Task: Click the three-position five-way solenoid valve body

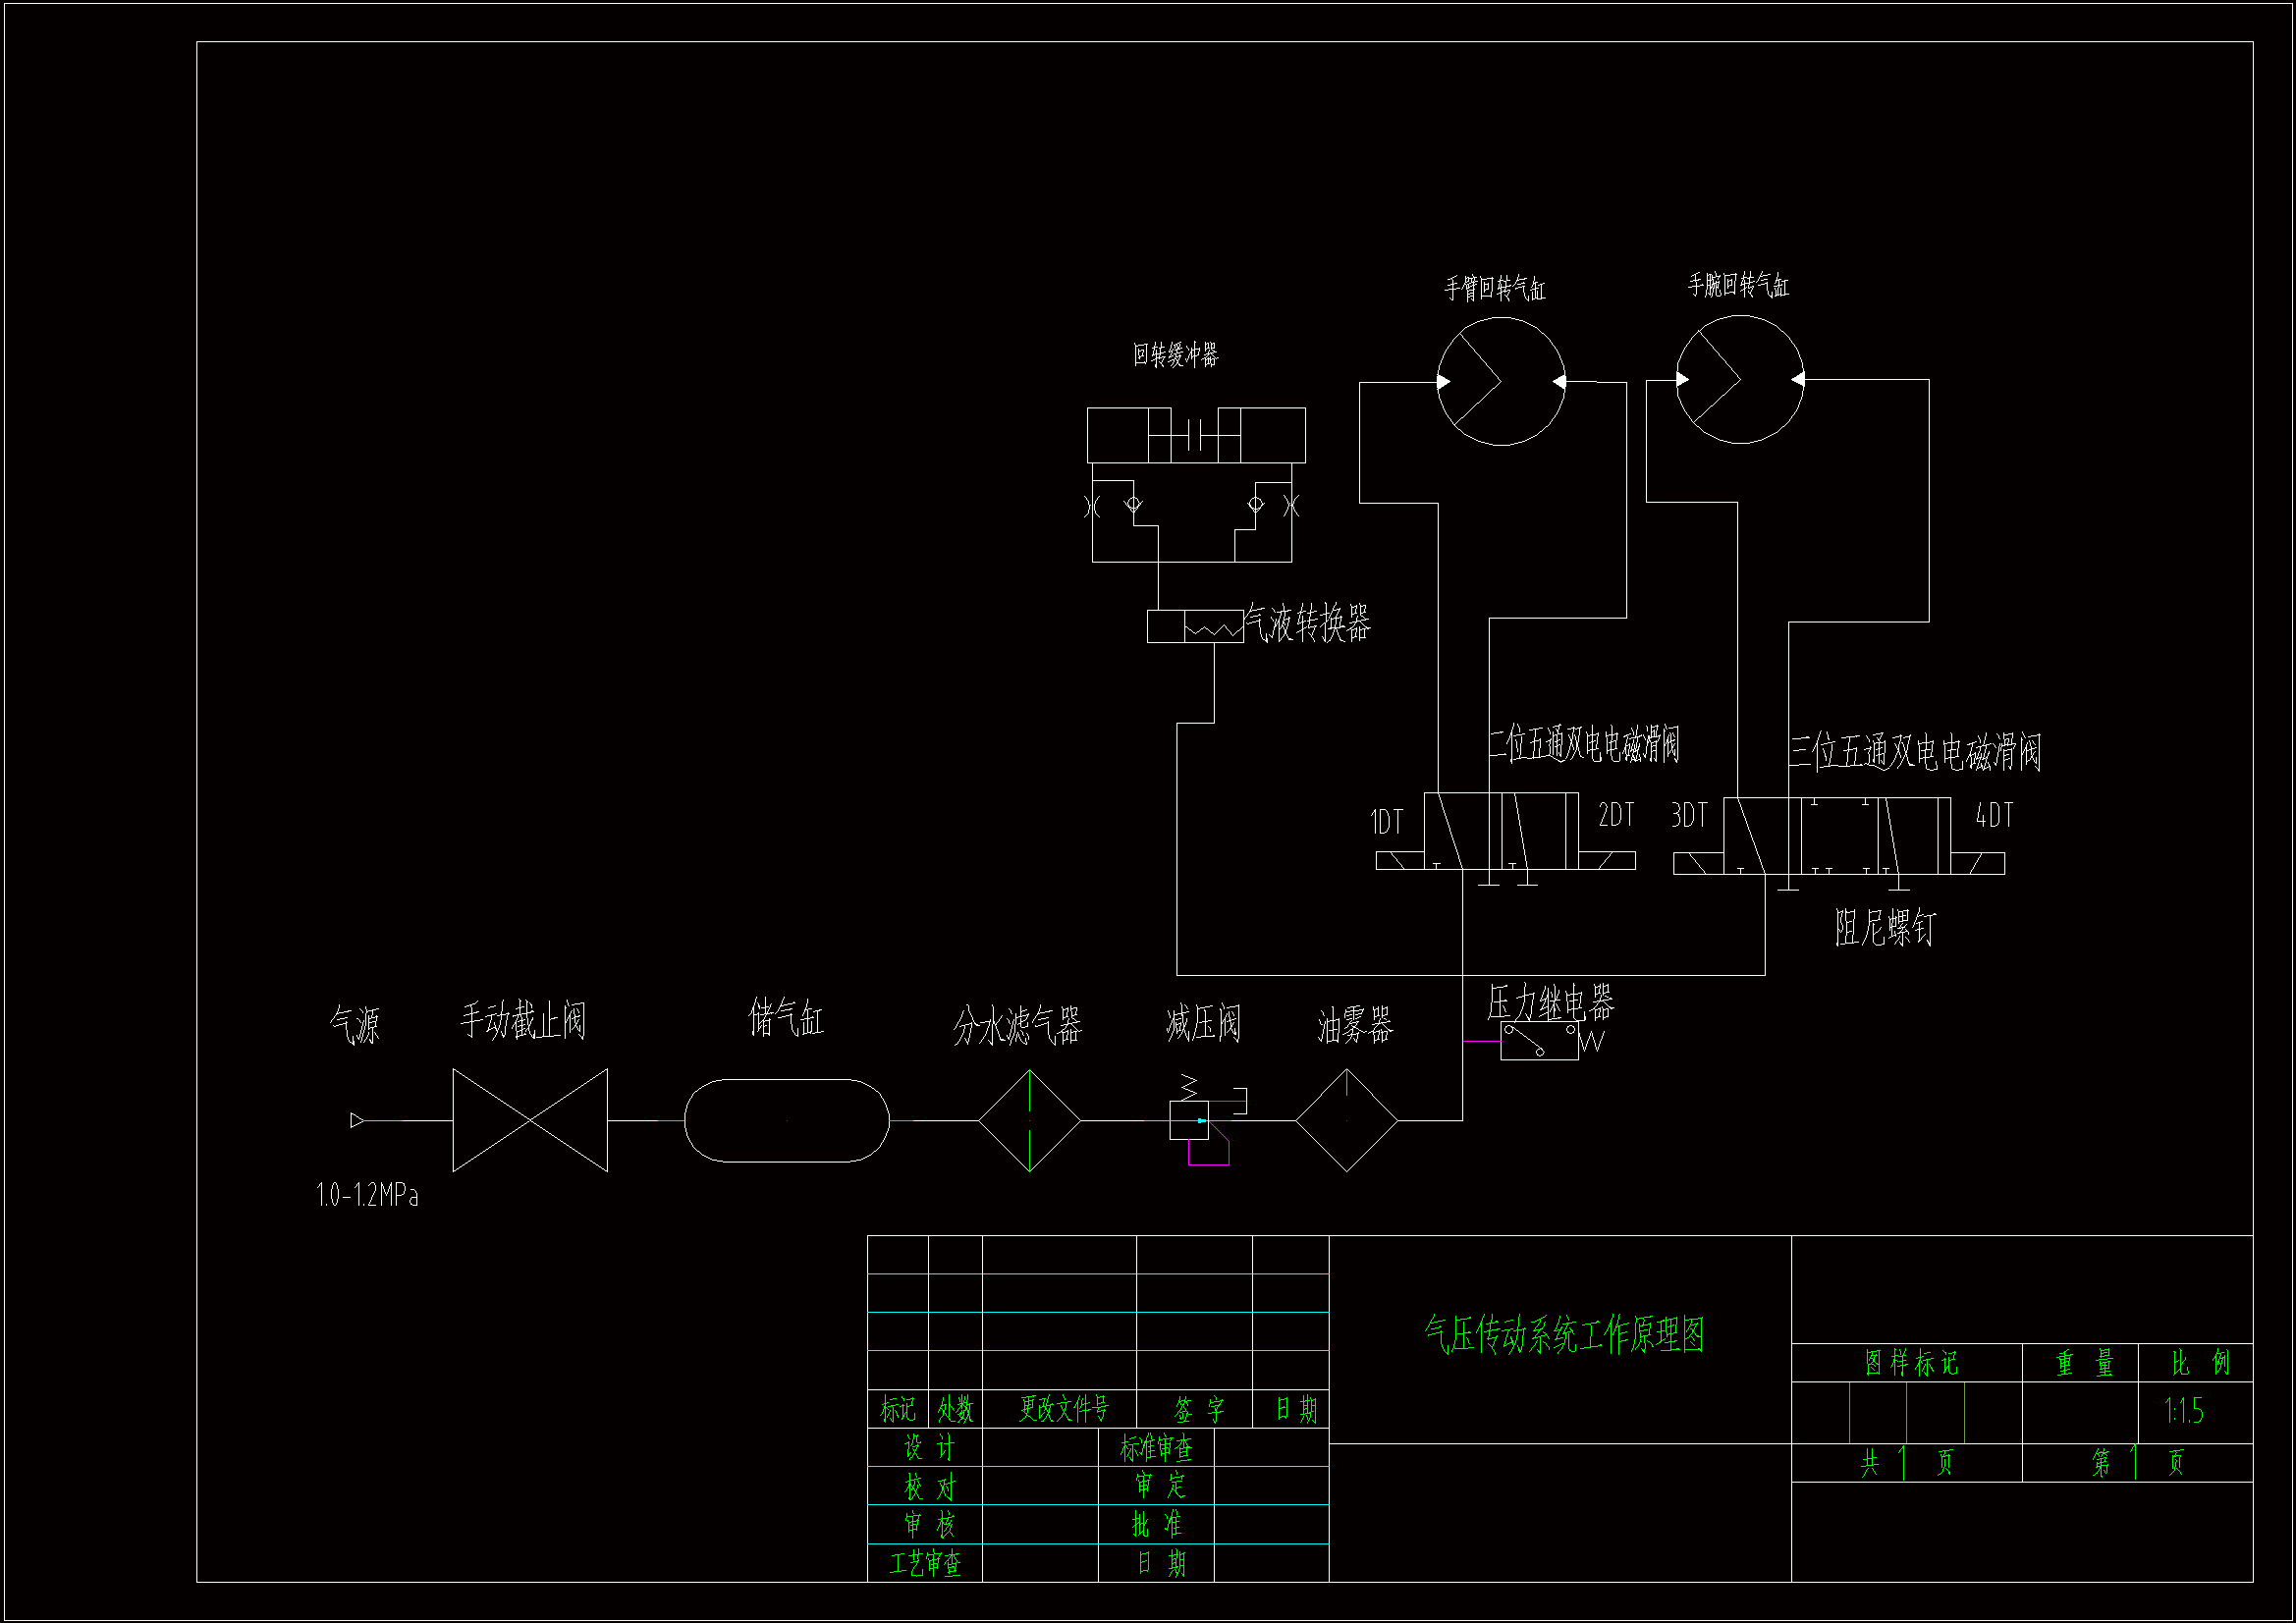Action: [x=1837, y=836]
